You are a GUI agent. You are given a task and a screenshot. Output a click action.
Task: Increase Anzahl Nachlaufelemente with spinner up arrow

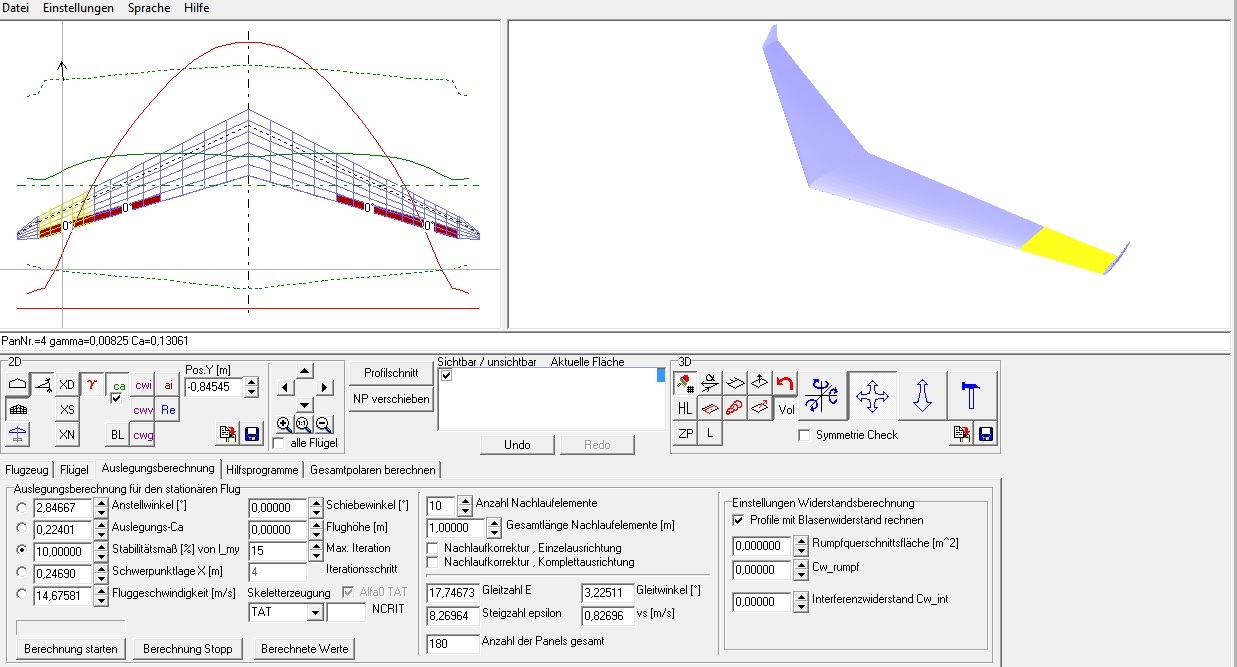(463, 501)
